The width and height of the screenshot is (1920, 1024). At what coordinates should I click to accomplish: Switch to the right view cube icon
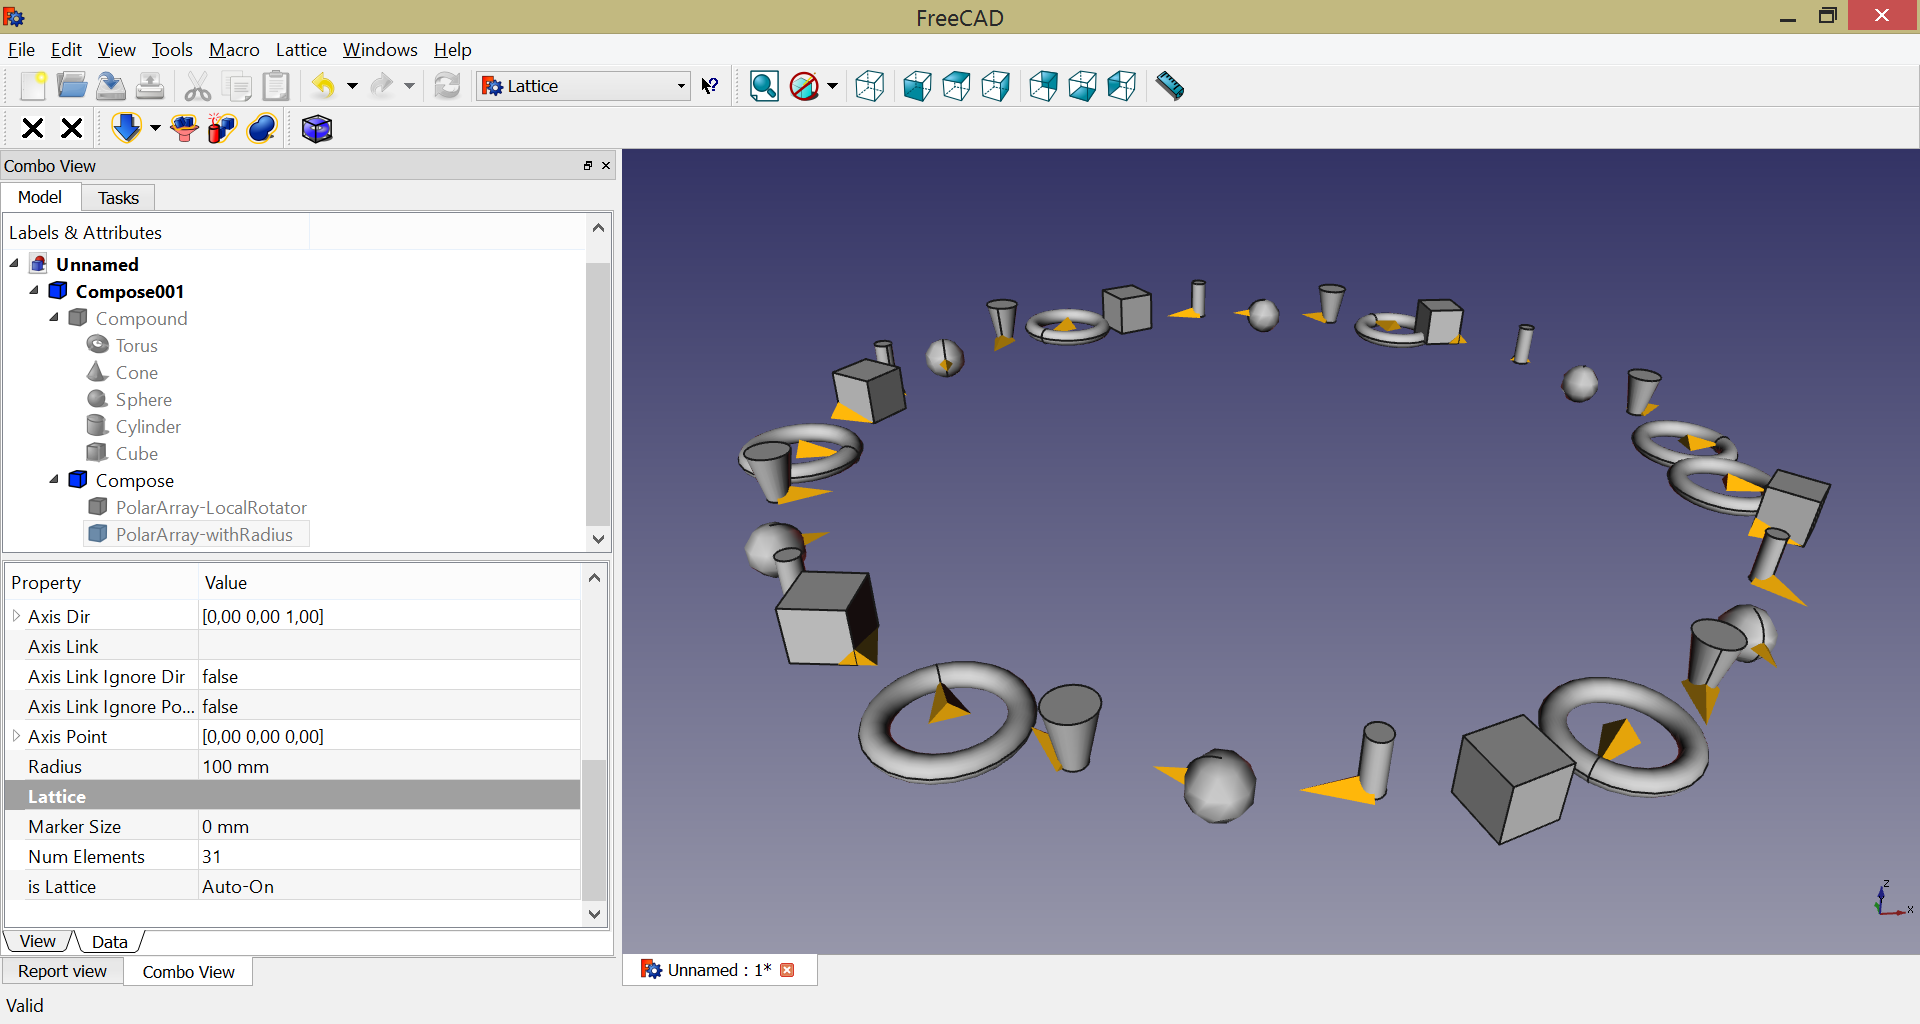pyautogui.click(x=995, y=87)
